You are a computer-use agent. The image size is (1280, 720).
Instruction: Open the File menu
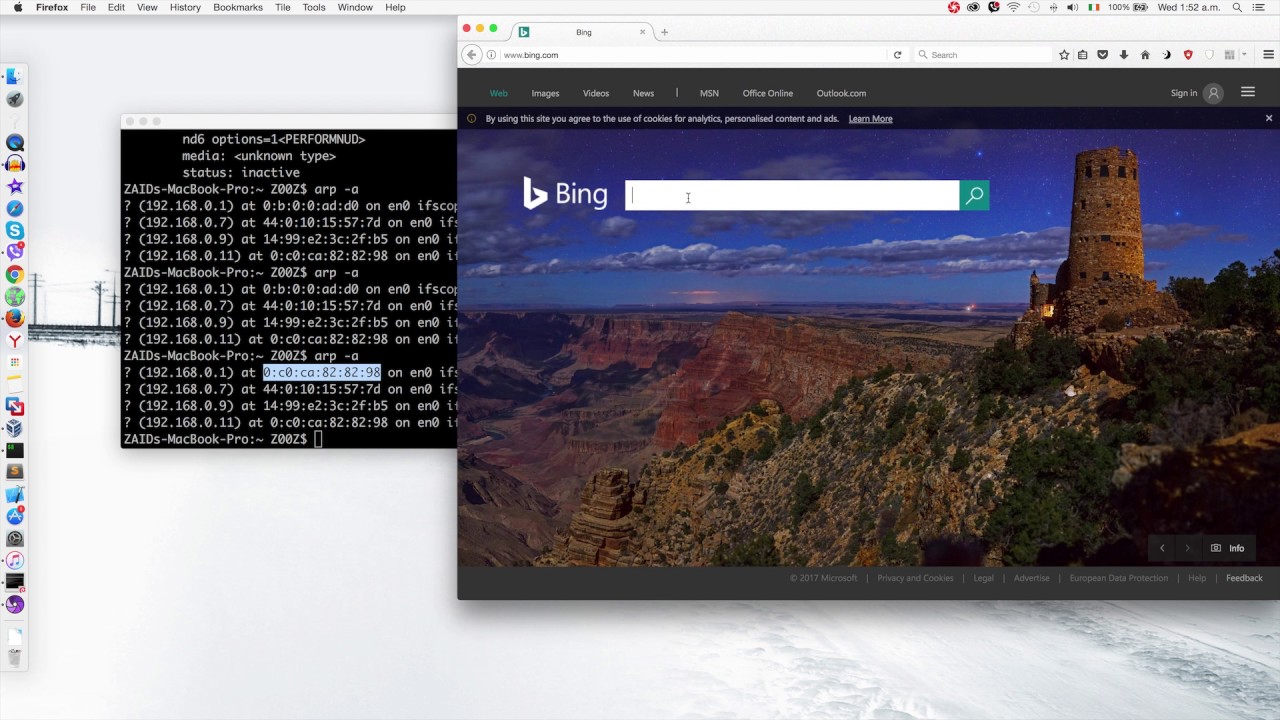point(88,7)
